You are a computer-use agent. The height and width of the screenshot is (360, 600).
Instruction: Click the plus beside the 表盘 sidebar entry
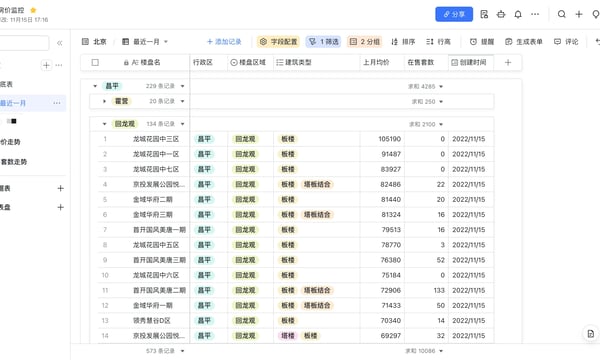tap(60, 207)
